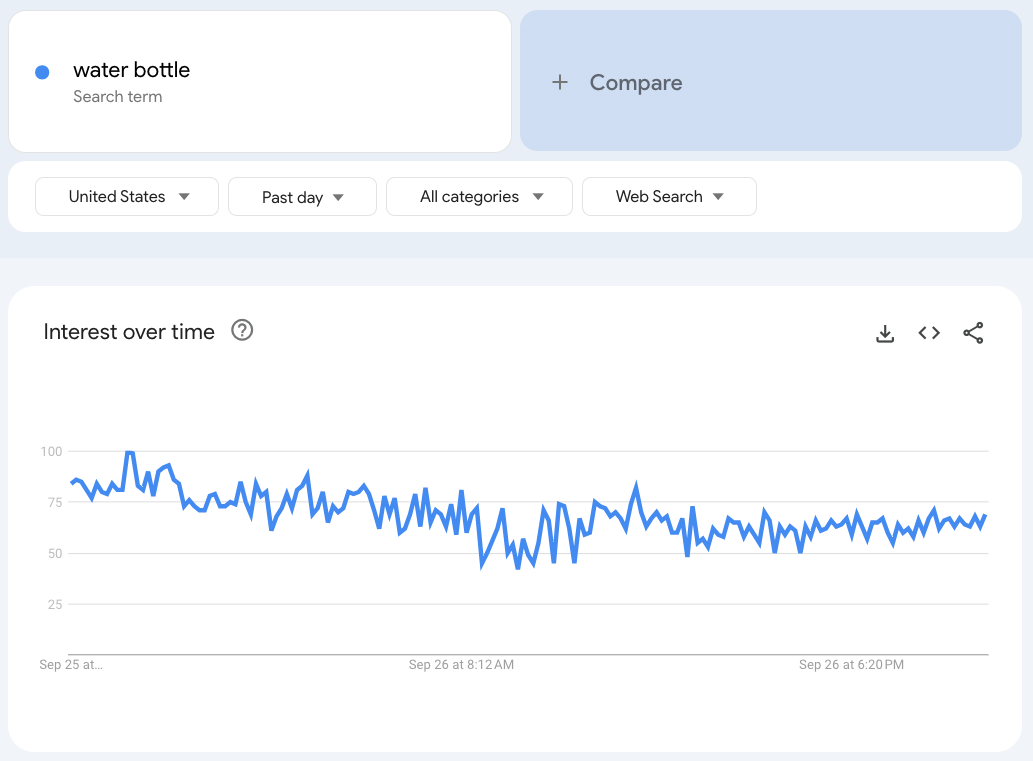This screenshot has height=761, width=1033.
Task: Click the Sep 25 label on the left axis
Action: point(70,664)
